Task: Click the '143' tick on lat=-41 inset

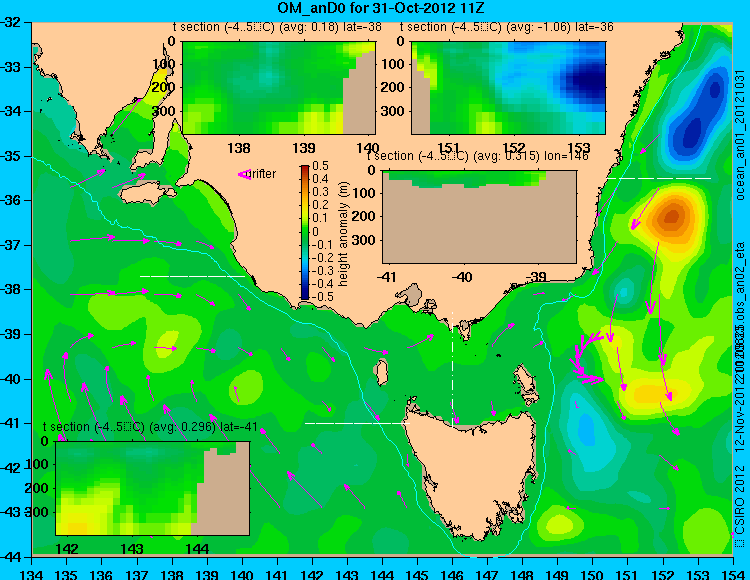Action: point(132,549)
